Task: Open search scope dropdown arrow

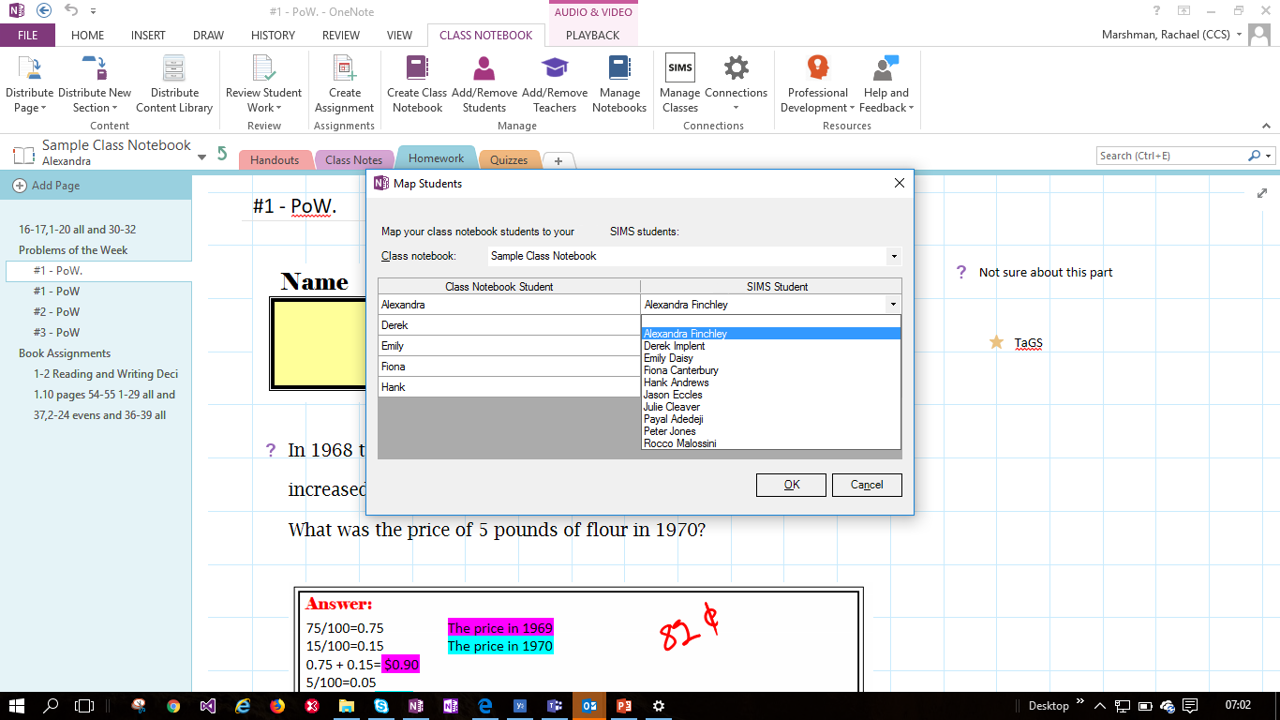Action: coord(1270,156)
